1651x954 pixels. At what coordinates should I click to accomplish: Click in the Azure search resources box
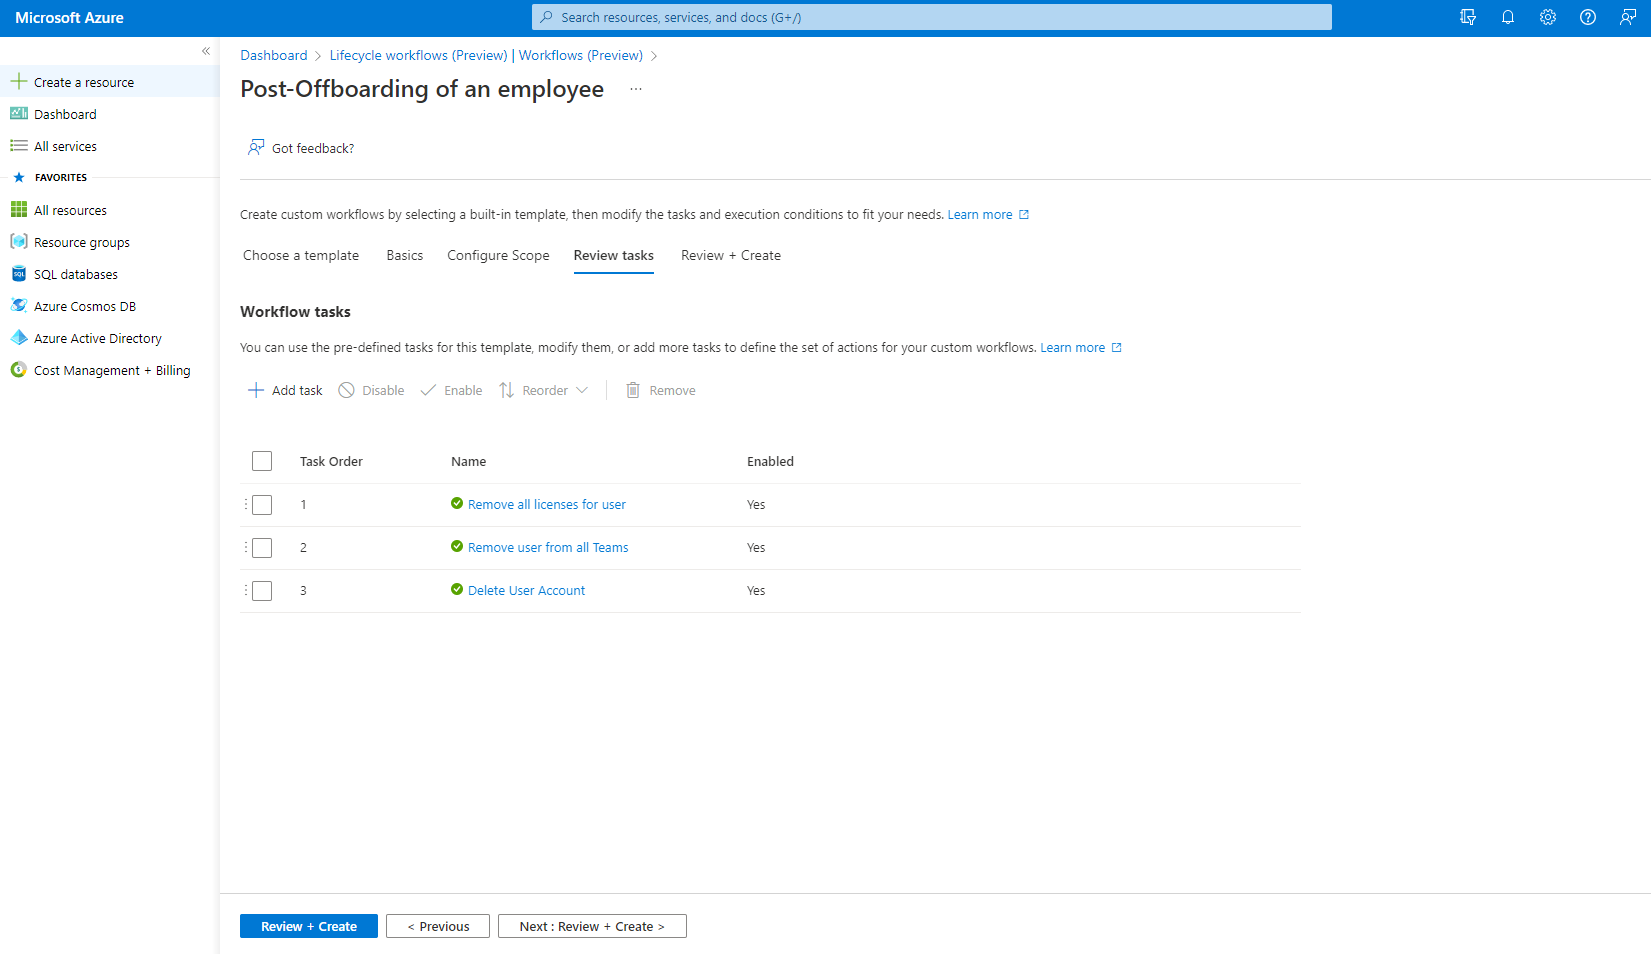point(931,17)
